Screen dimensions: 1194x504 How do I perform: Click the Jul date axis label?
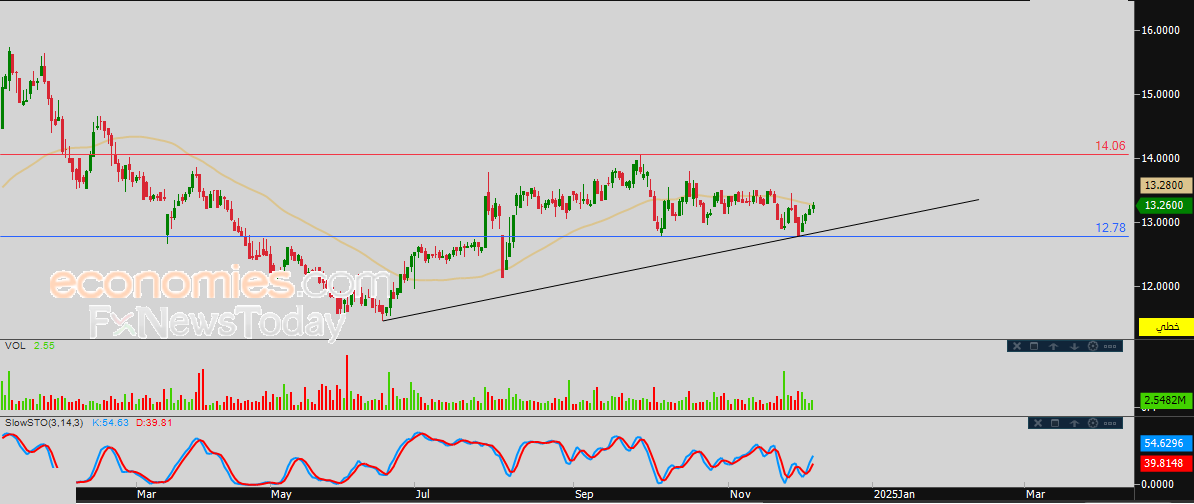pos(421,495)
